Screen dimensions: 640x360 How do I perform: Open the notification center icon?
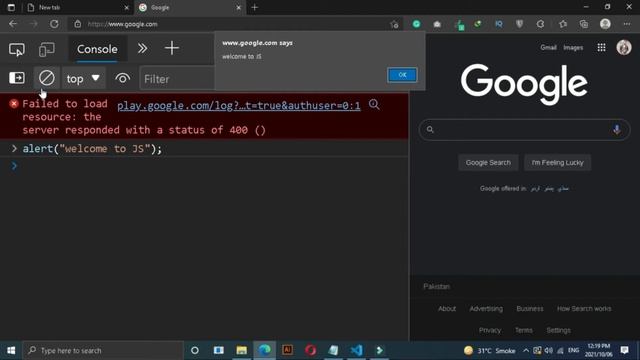pyautogui.click(x=624, y=350)
